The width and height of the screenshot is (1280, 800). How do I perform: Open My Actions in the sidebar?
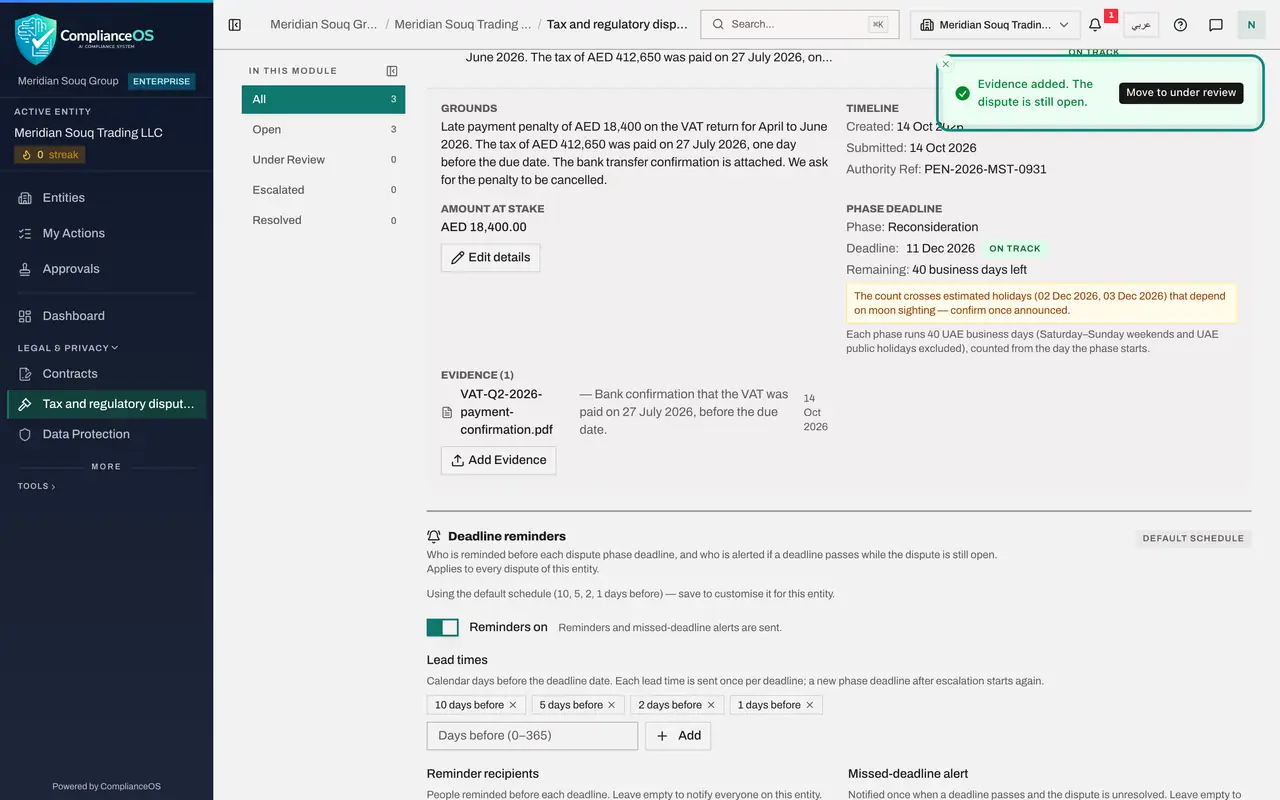click(x=106, y=233)
